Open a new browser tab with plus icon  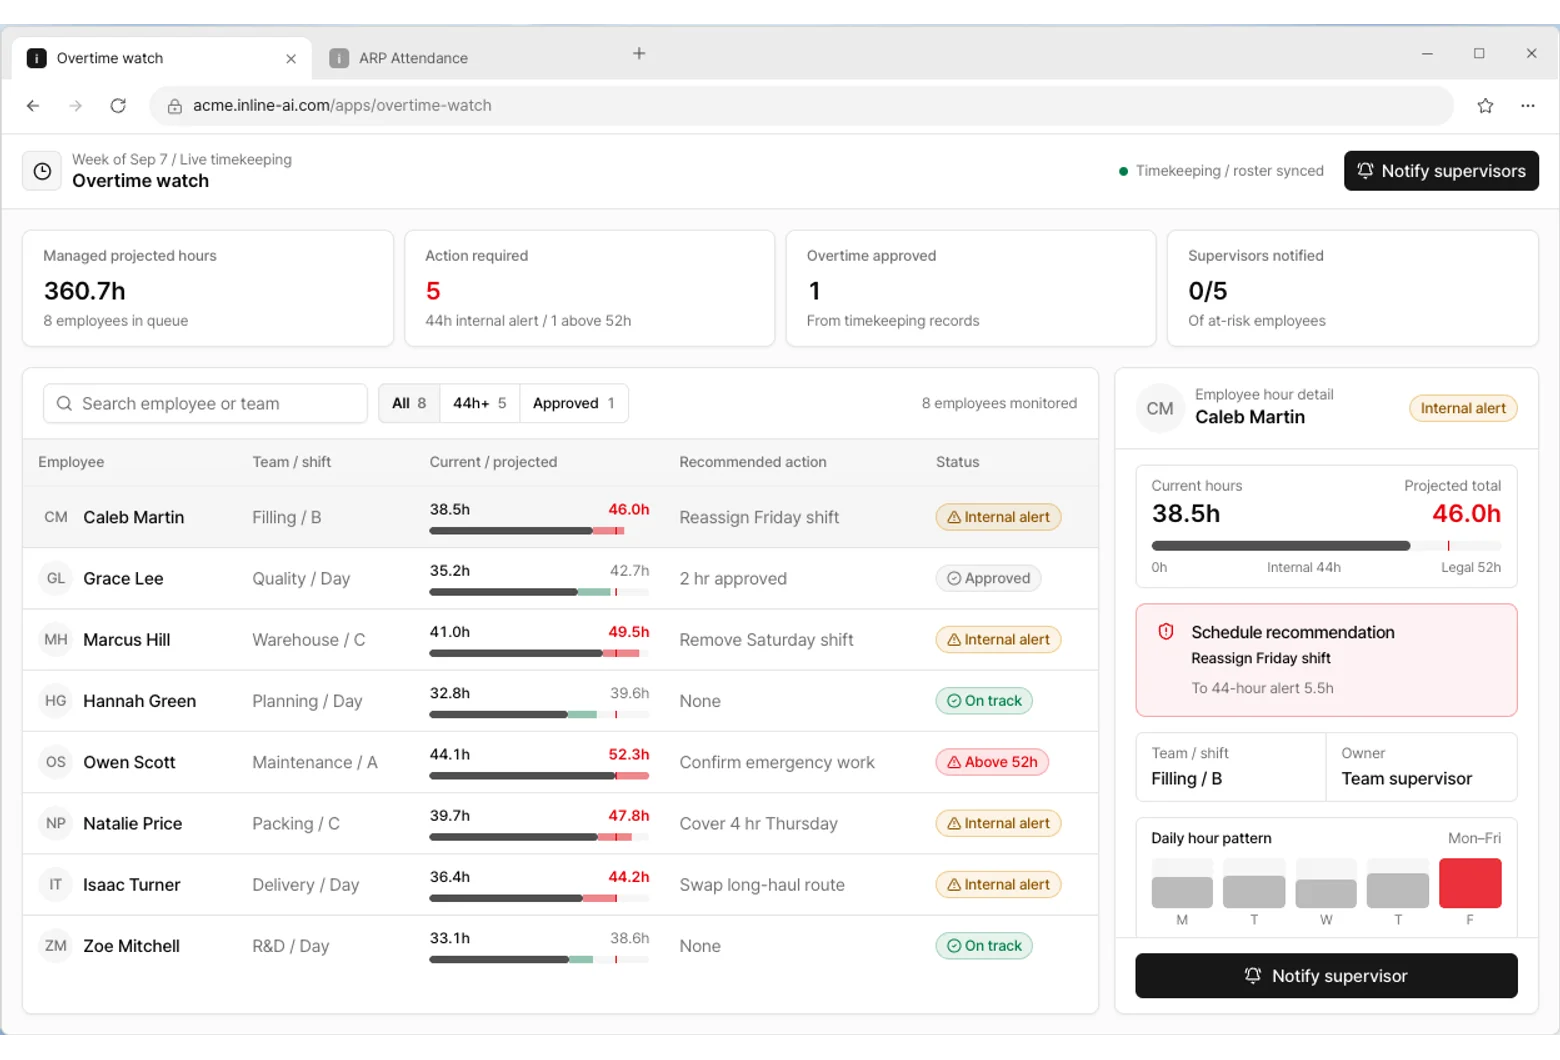639,54
